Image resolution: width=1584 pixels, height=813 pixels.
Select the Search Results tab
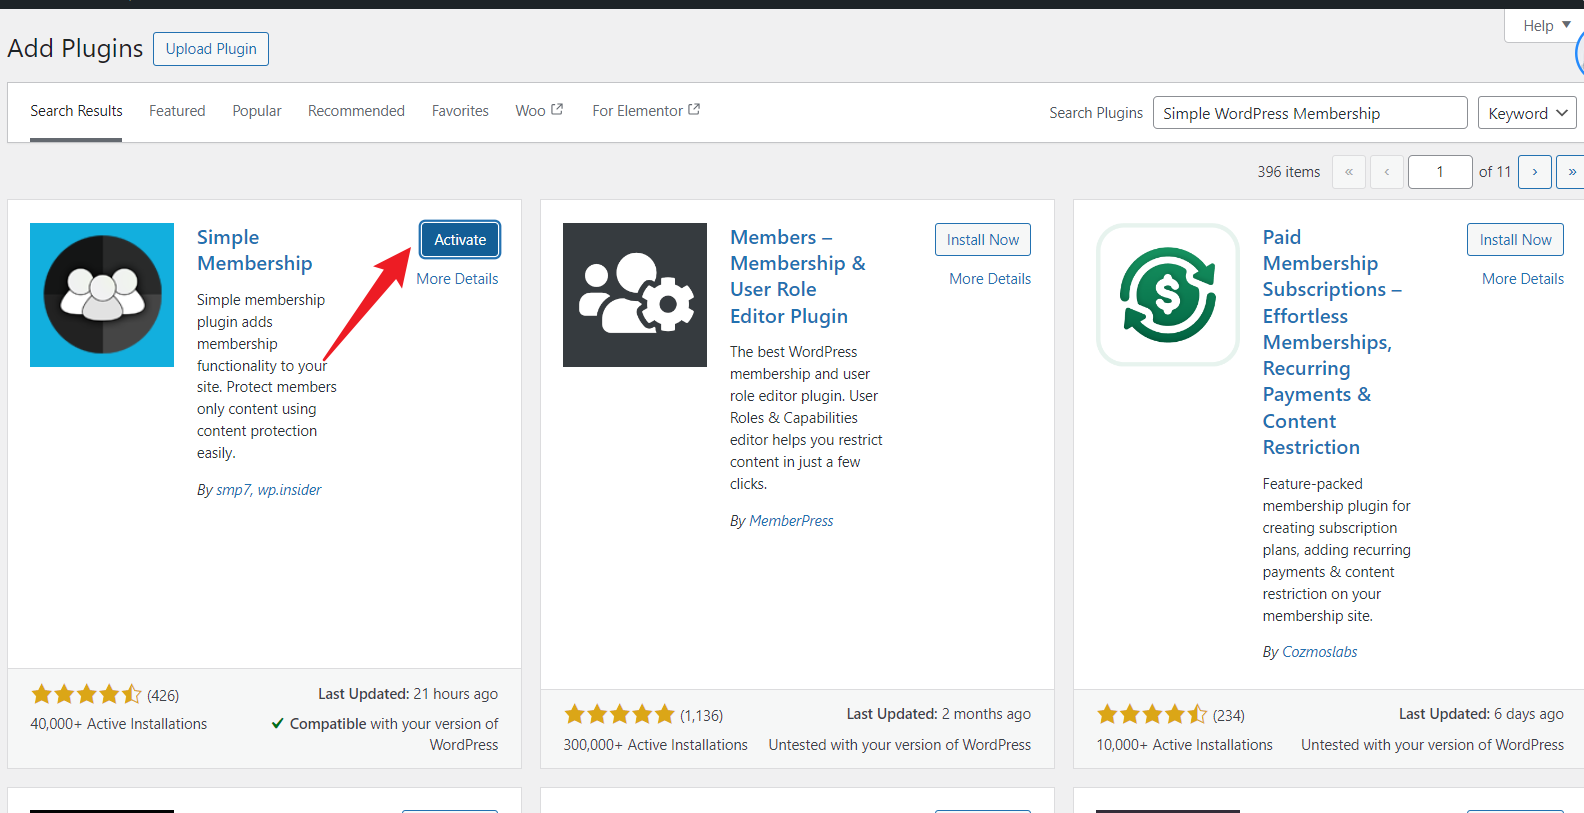click(x=76, y=111)
